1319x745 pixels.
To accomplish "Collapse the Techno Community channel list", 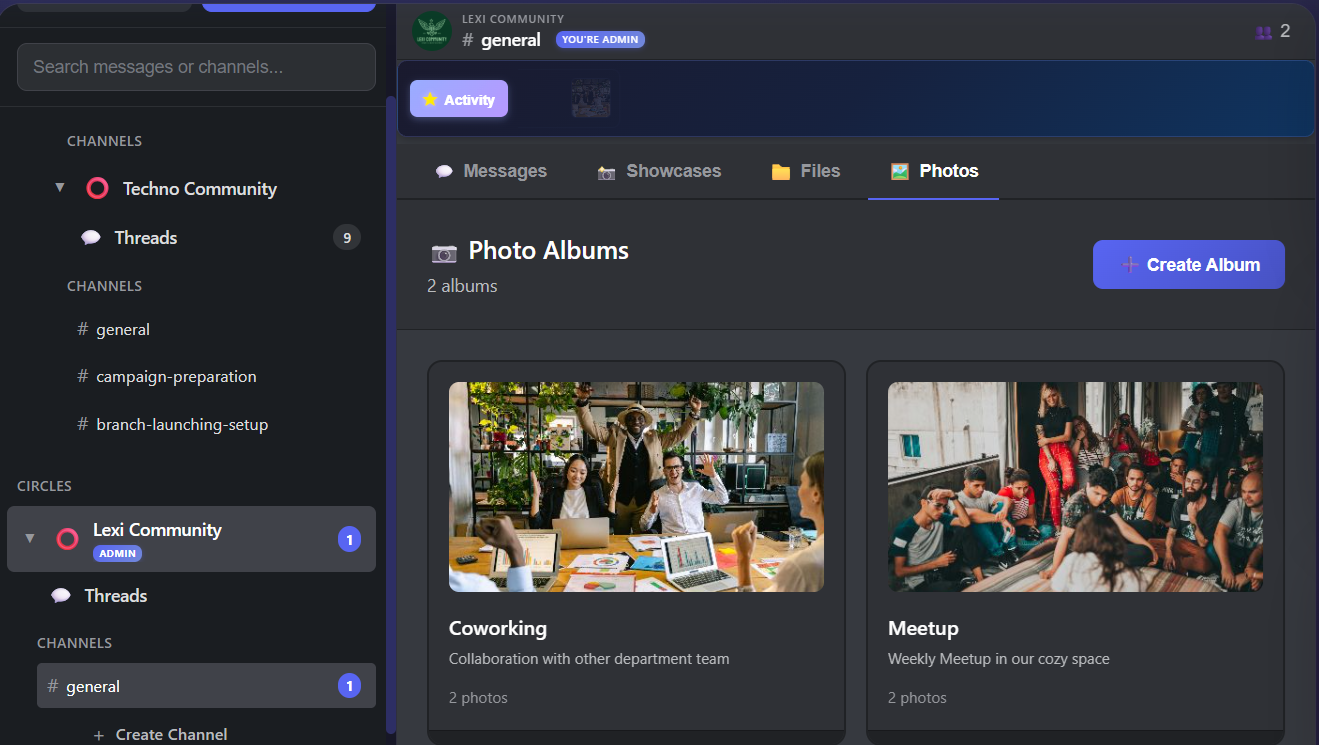I will 60,187.
